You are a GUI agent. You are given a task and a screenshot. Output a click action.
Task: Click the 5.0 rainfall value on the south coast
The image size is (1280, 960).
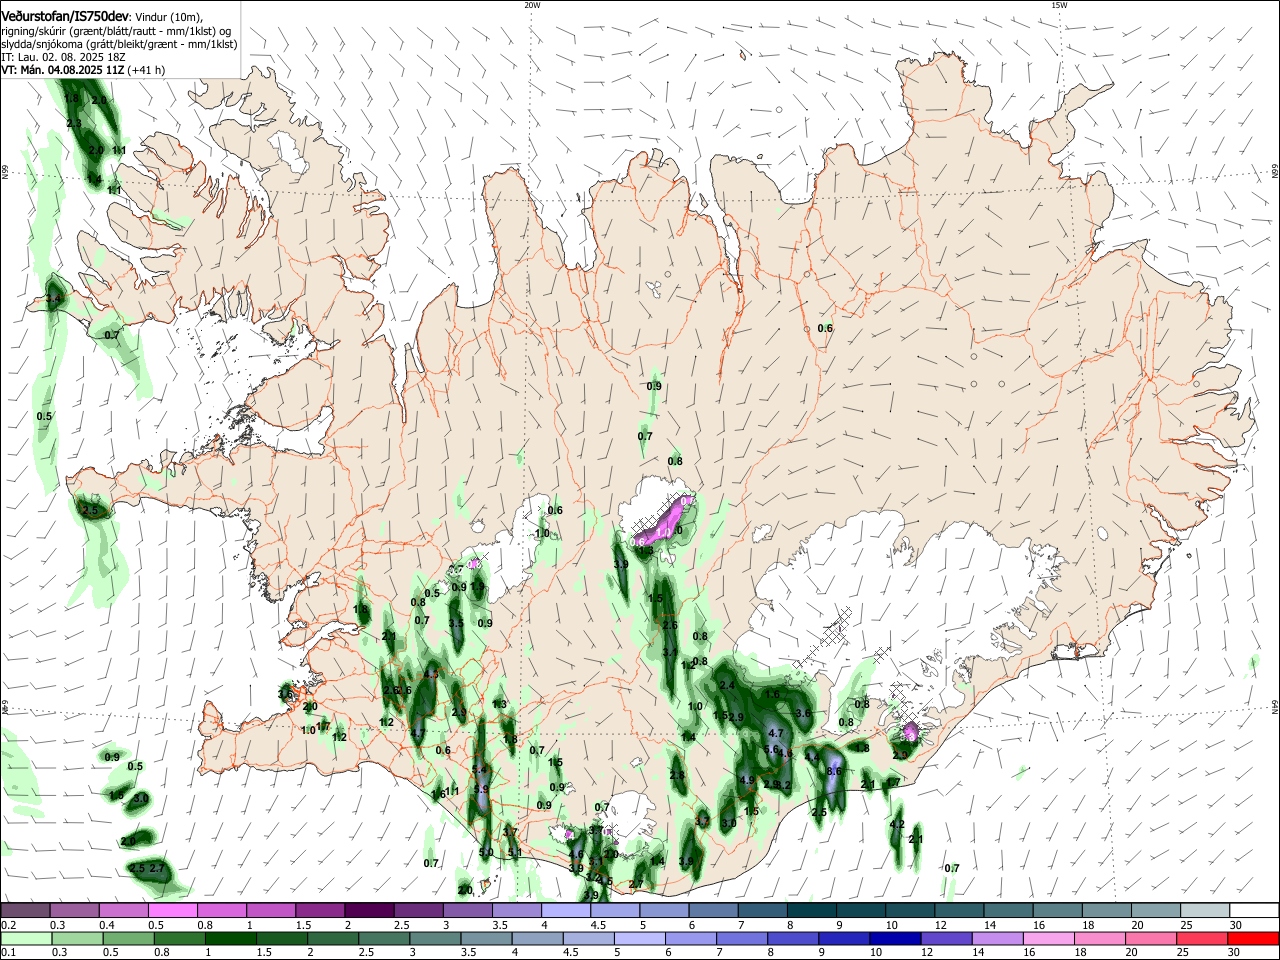pos(486,853)
